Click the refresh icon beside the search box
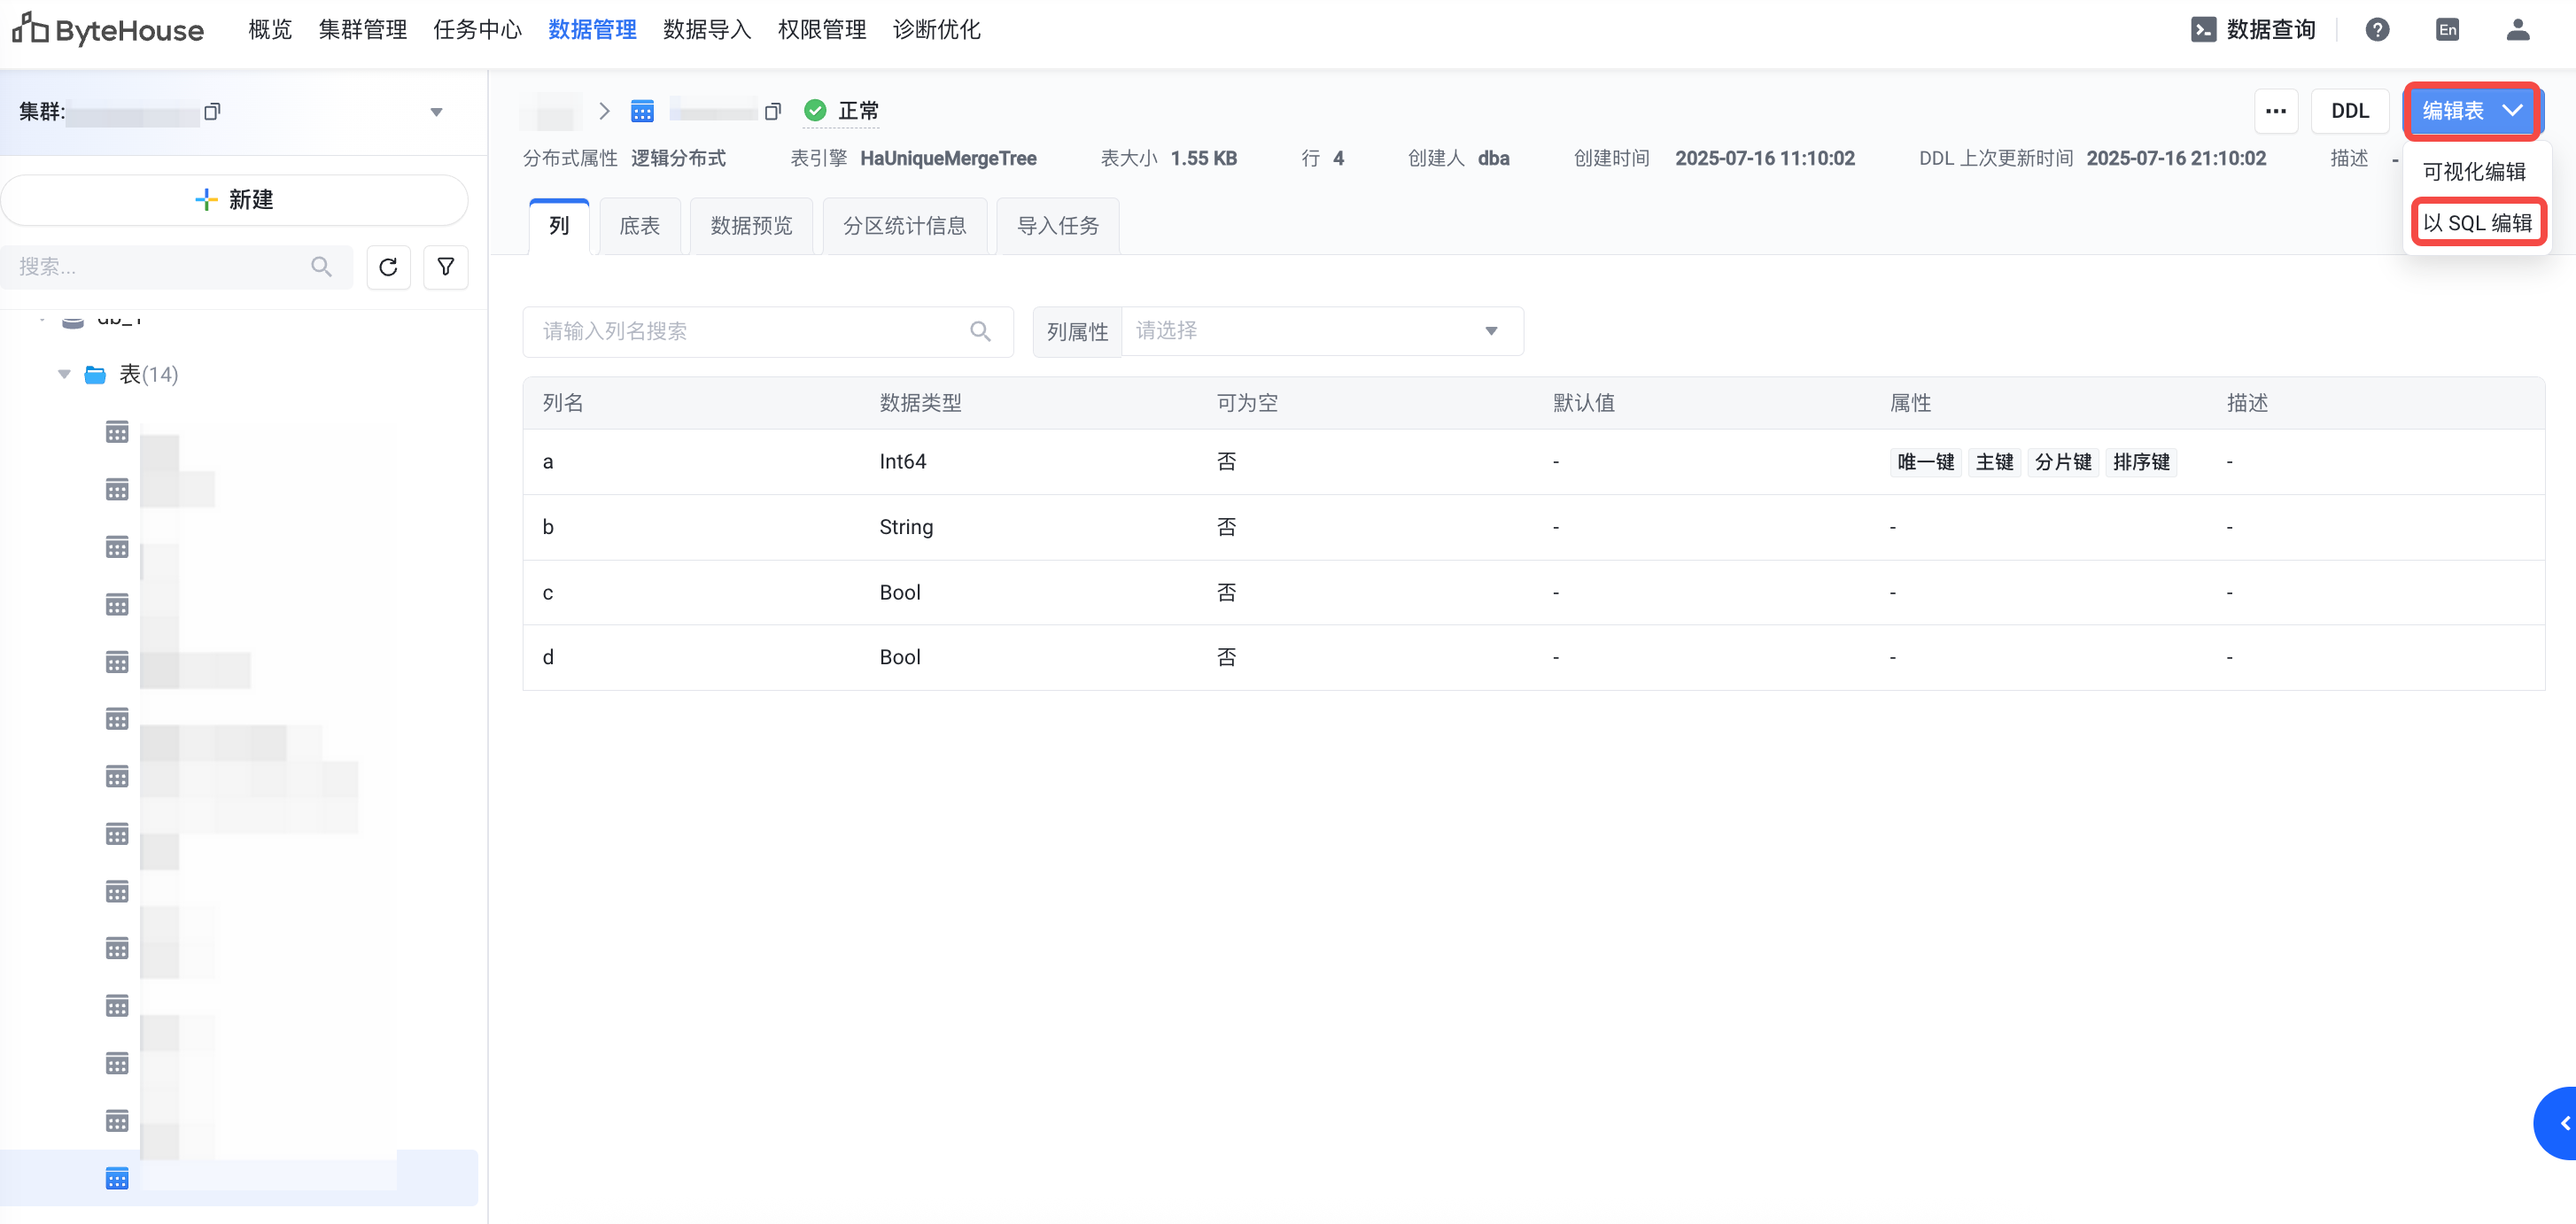The image size is (2576, 1224). [x=388, y=267]
